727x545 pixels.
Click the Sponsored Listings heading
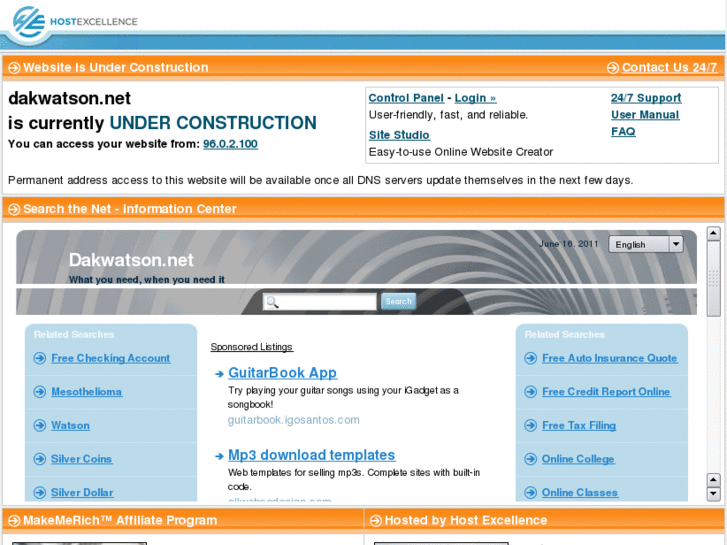click(251, 347)
